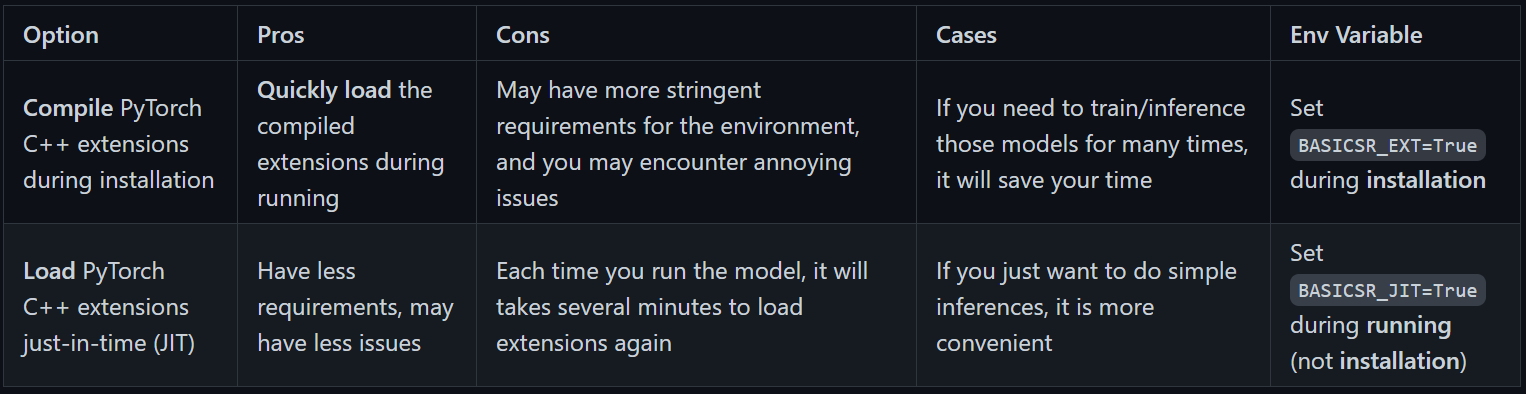Click the Cases column header
1526x394 pixels.
click(966, 35)
